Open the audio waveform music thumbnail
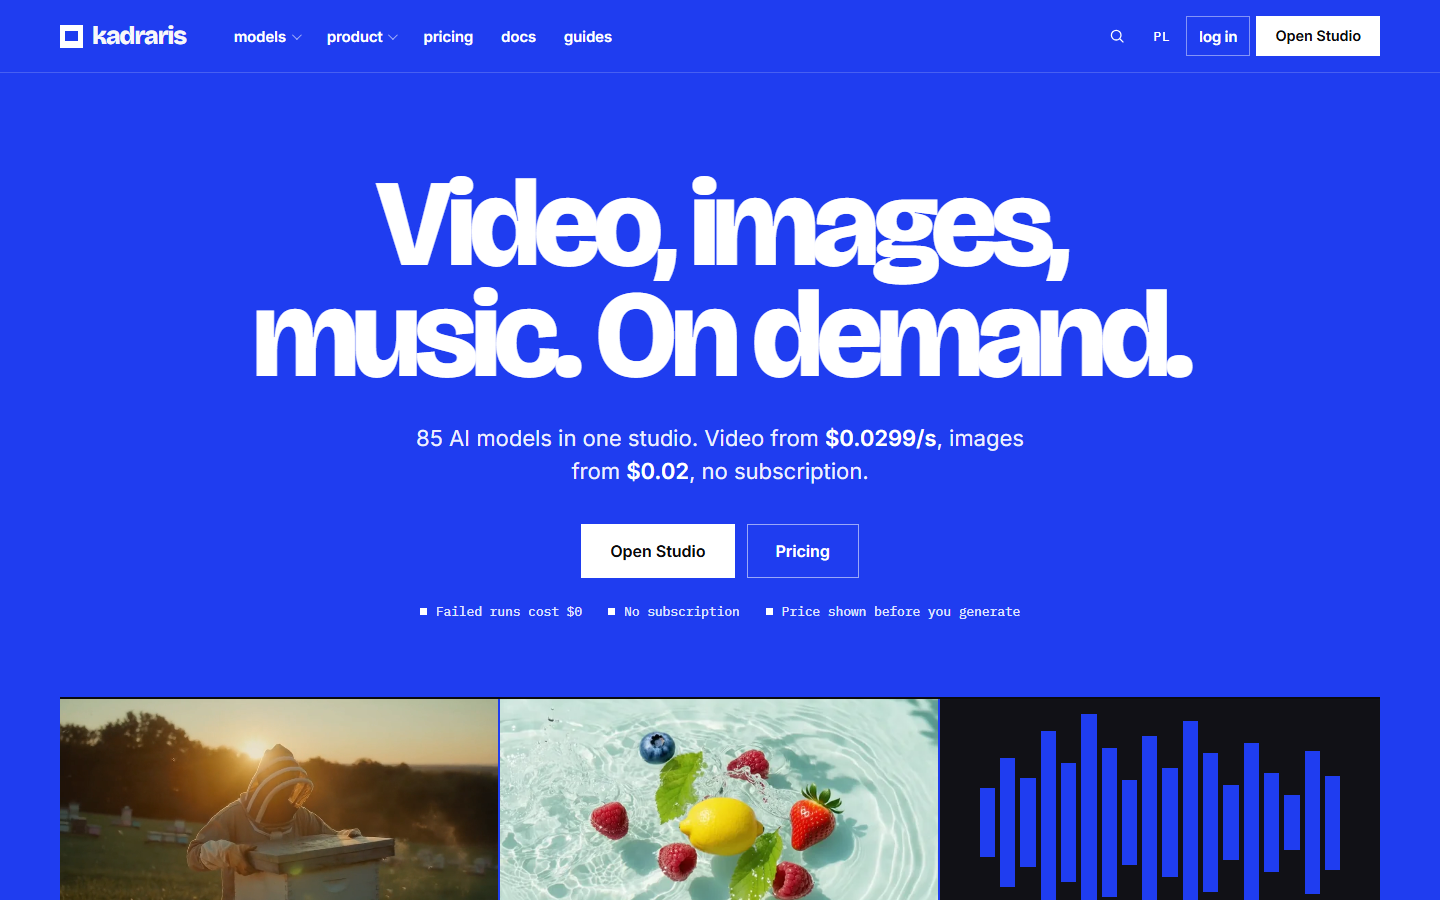Image resolution: width=1440 pixels, height=900 pixels. (1160, 799)
